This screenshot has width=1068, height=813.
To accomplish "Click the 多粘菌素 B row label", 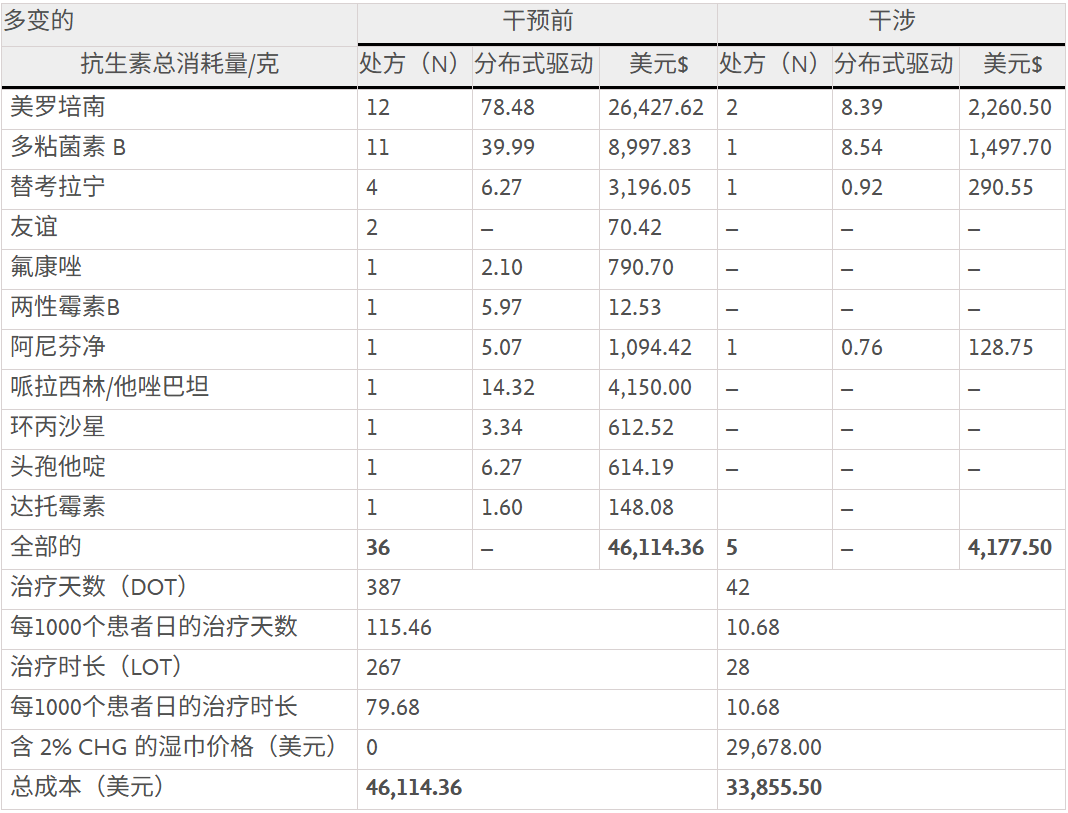I will (x=68, y=148).
